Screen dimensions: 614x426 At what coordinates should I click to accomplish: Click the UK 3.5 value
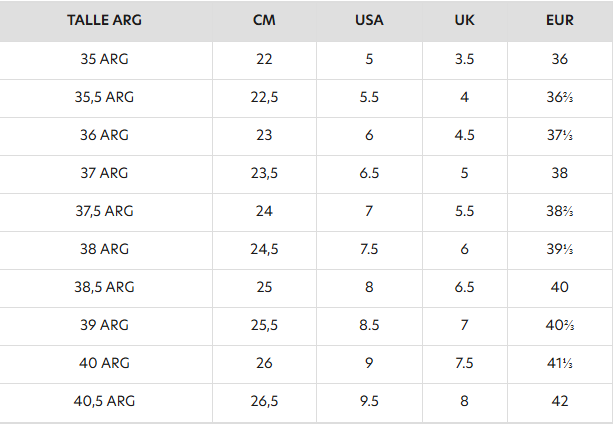[x=464, y=59]
